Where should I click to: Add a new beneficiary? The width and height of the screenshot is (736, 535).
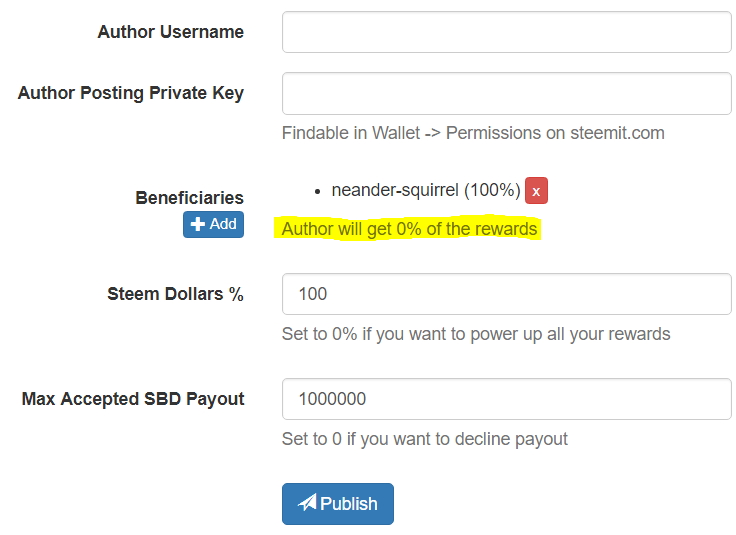pyautogui.click(x=213, y=224)
